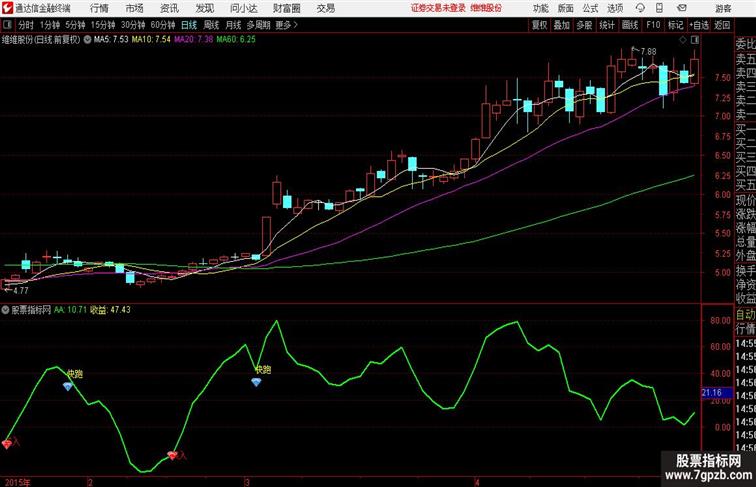Add stock with +自选 button
756x487 pixels.
point(699,25)
